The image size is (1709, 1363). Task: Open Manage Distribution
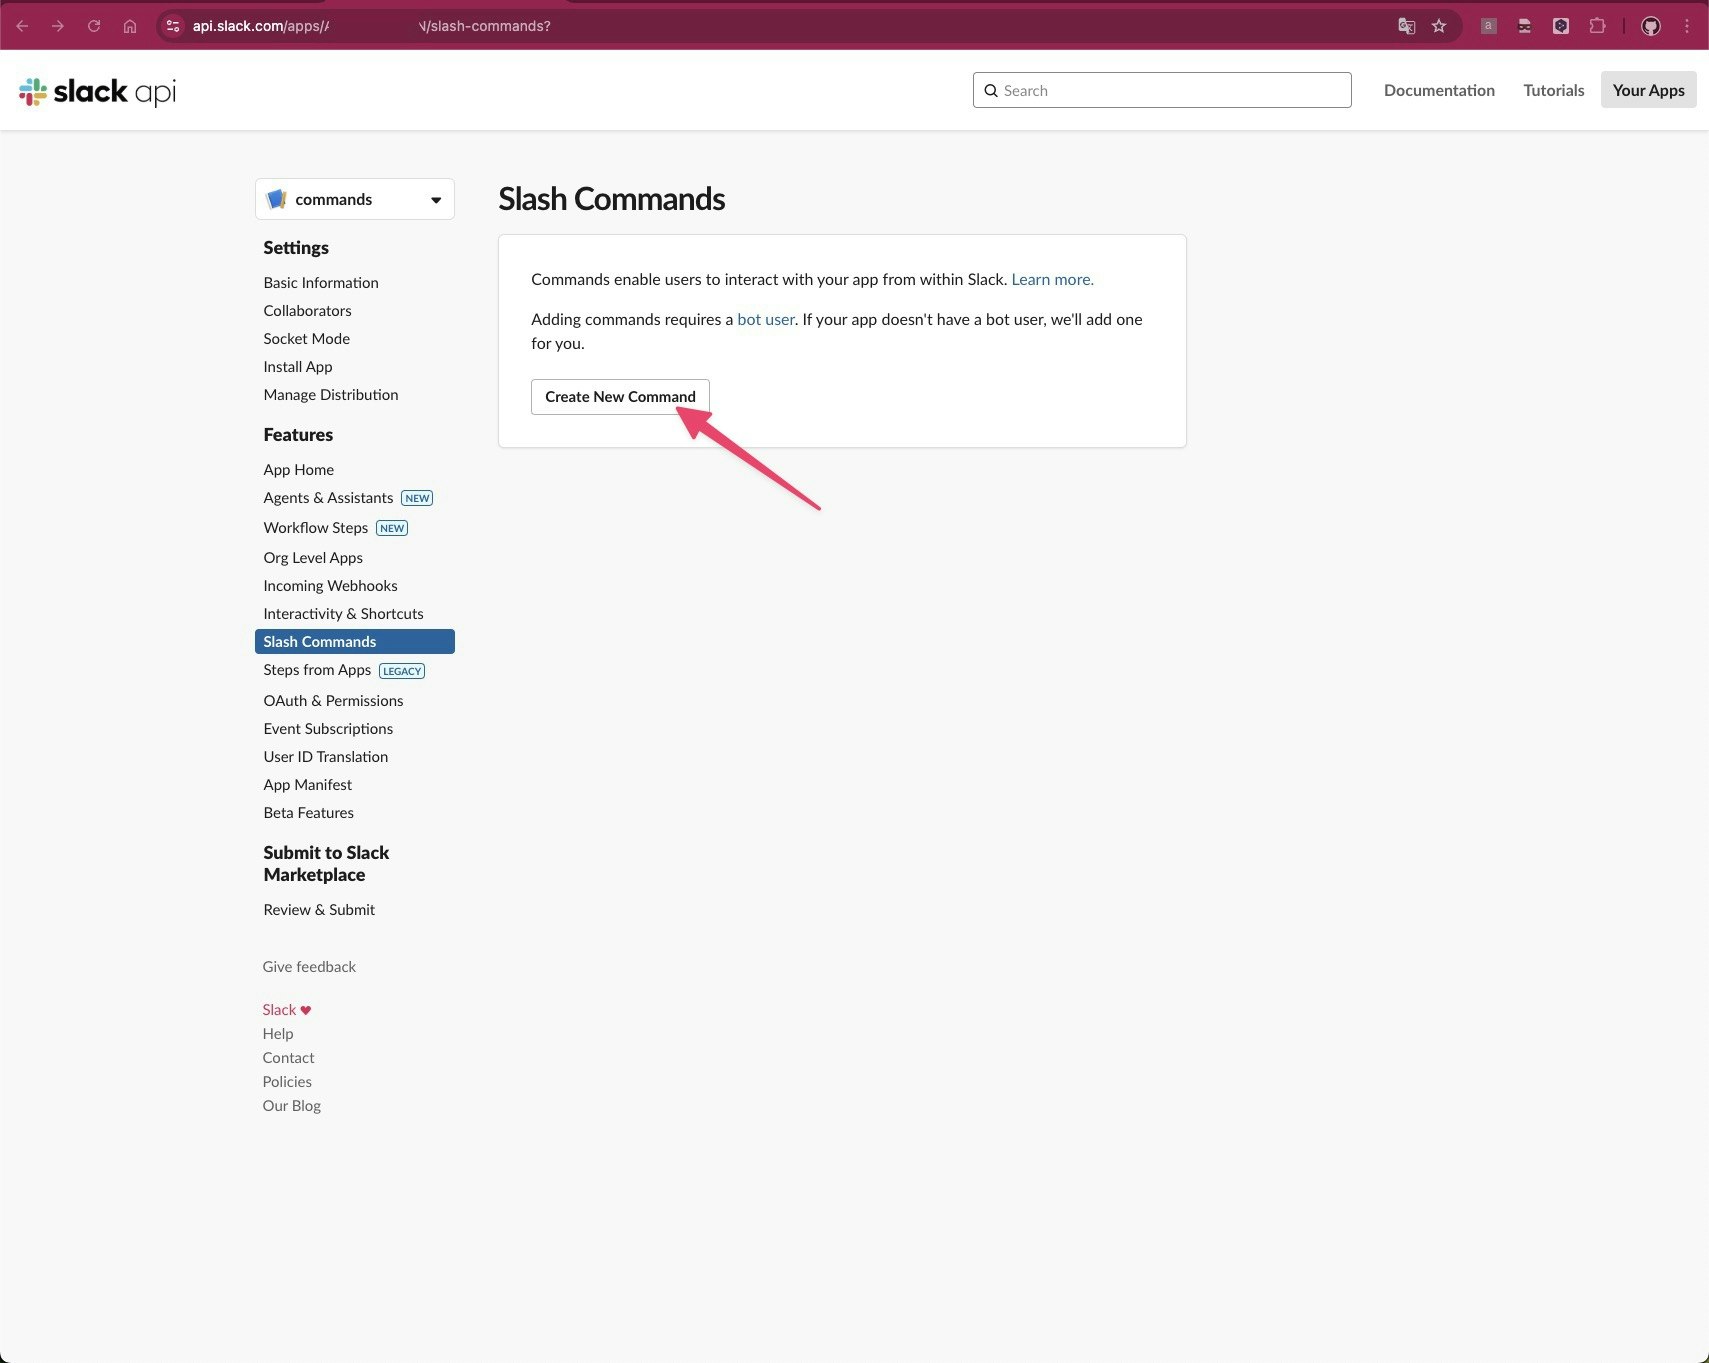coord(331,395)
